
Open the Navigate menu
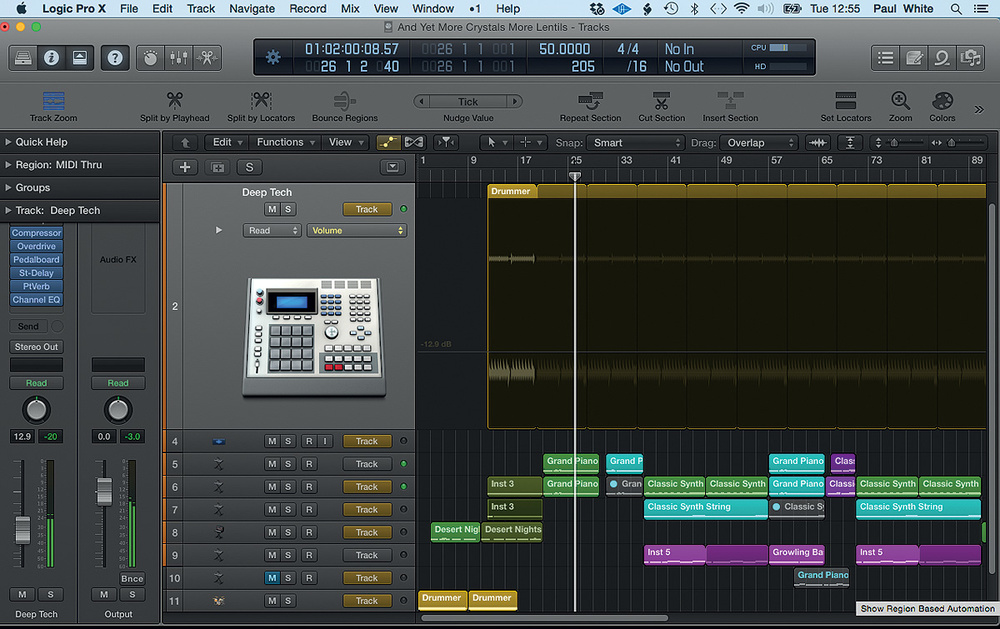(252, 9)
